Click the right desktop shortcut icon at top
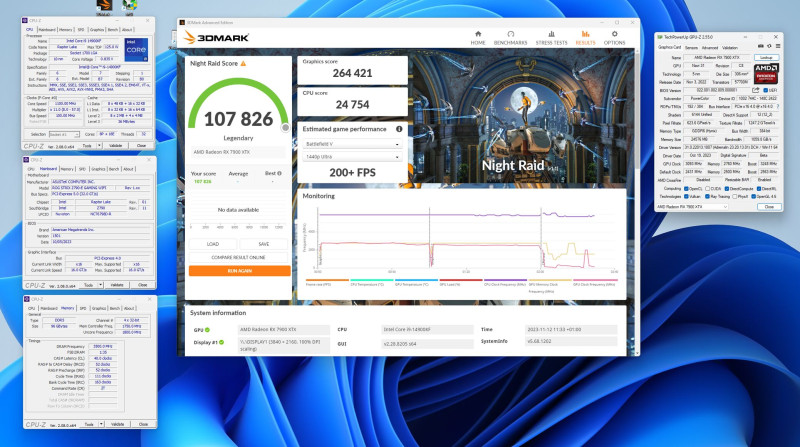The image size is (800, 447). point(130,5)
